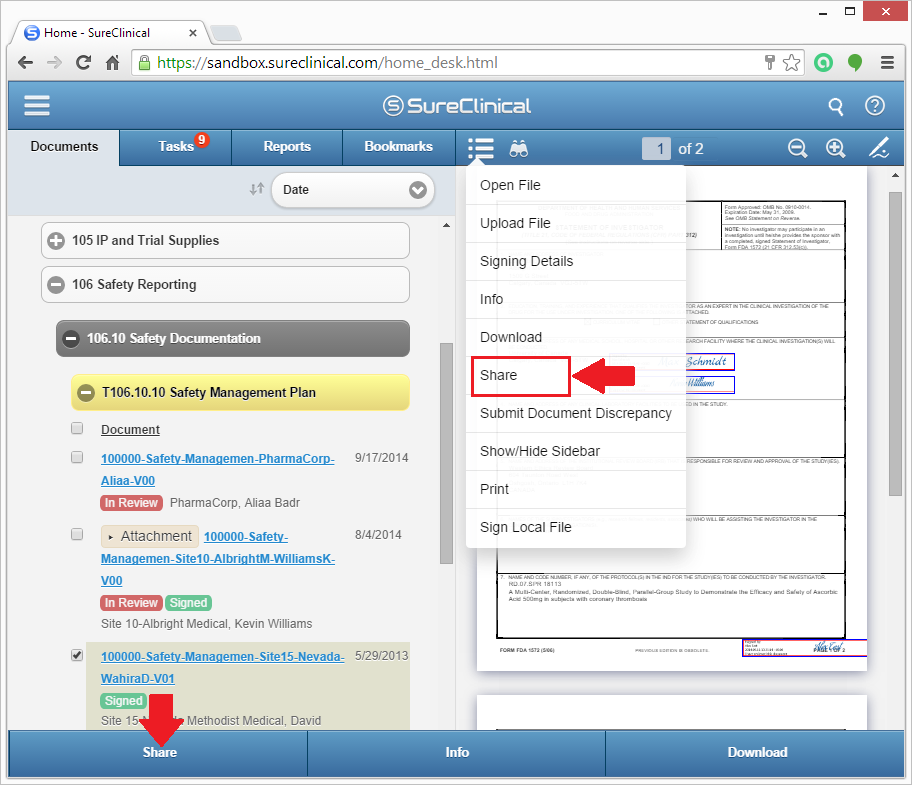
Task: Open the Site15-Nevada-WahiraD-V01 link
Action: pos(222,667)
